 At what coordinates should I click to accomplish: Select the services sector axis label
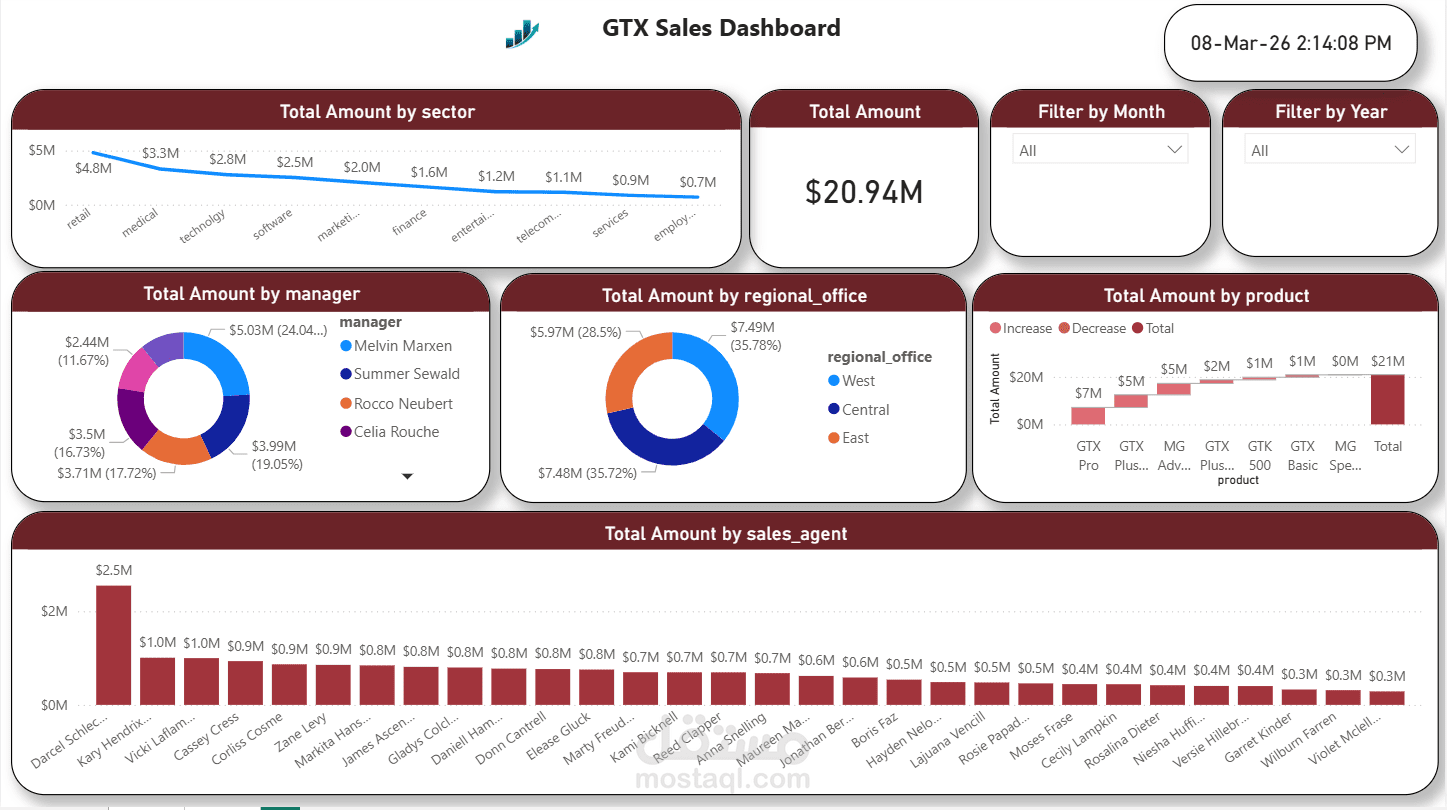[x=610, y=222]
